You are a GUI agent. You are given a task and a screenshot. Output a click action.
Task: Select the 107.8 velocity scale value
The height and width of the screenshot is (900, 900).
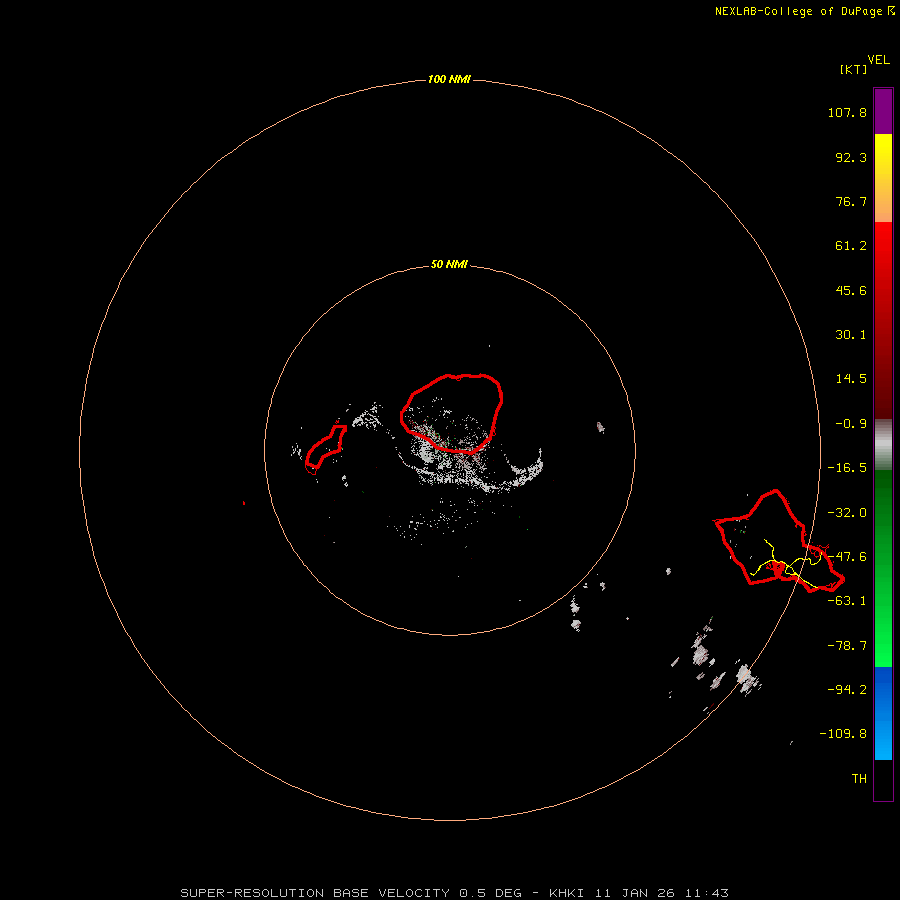click(847, 112)
